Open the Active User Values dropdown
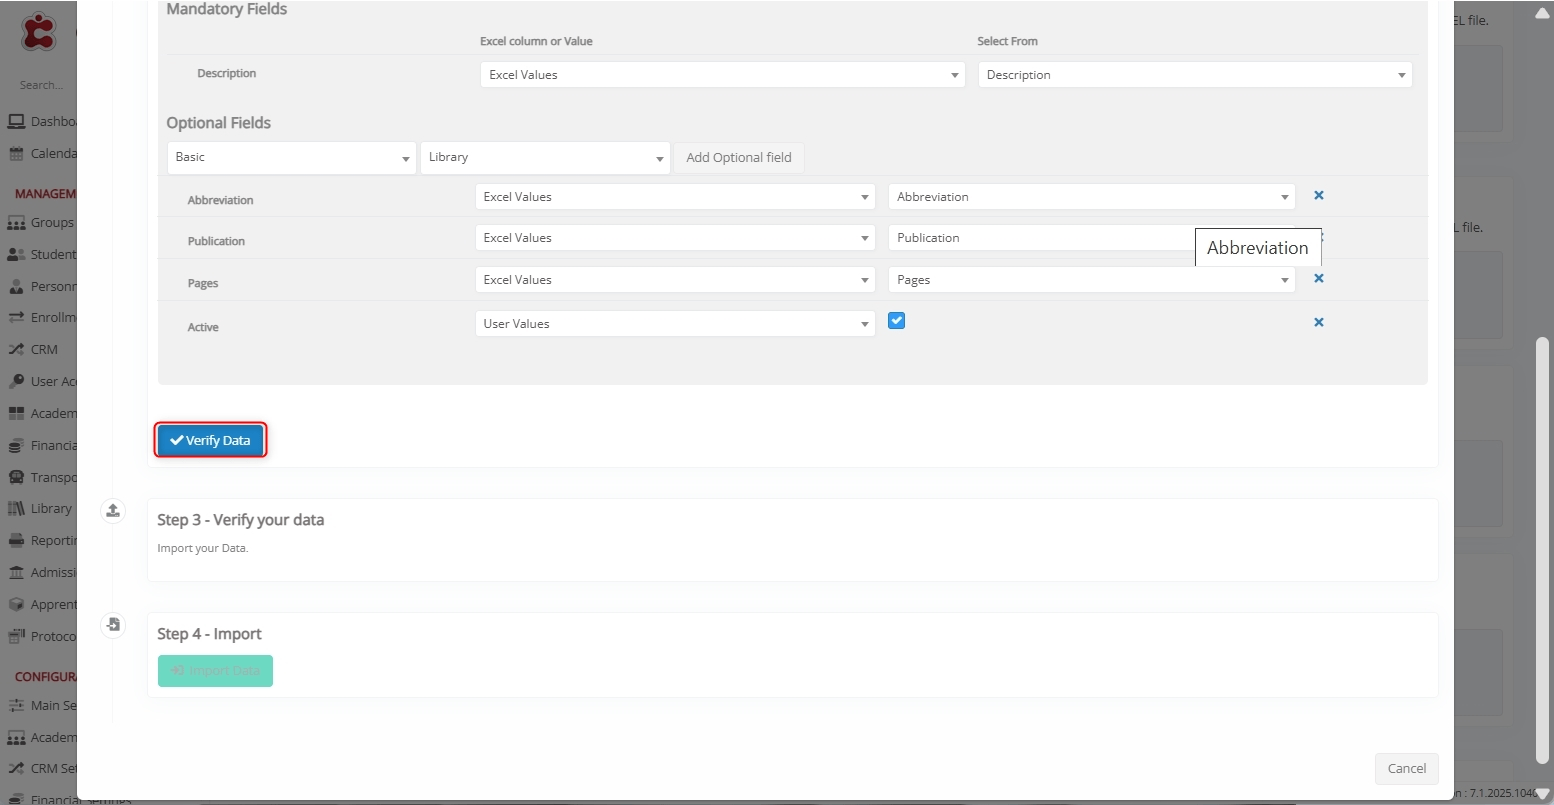This screenshot has height=805, width=1554. (674, 324)
